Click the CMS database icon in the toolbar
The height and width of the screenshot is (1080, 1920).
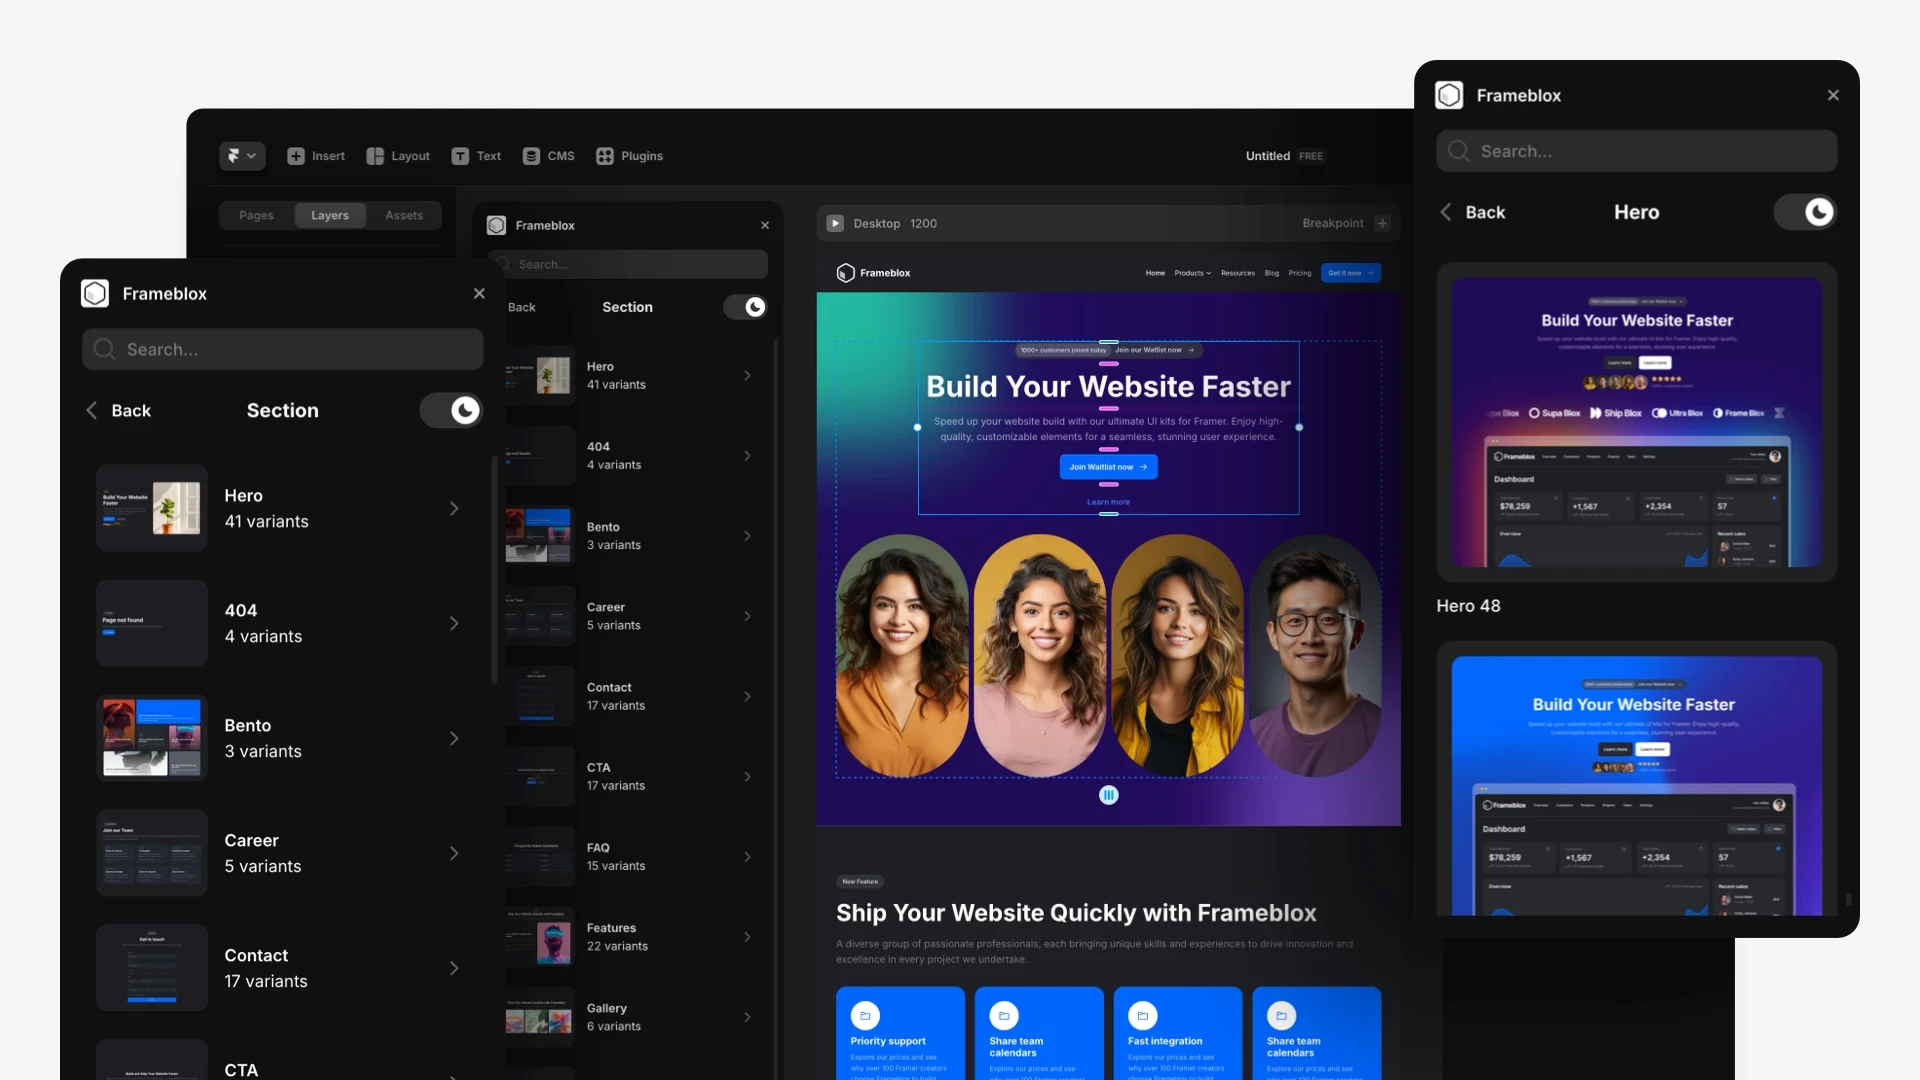(531, 156)
